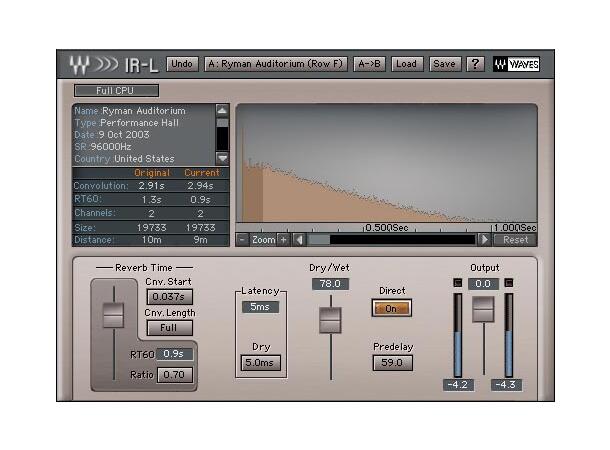Image resolution: width=610 pixels, height=450 pixels.
Task: Click the RT60 0.9s value field
Action: (174, 354)
